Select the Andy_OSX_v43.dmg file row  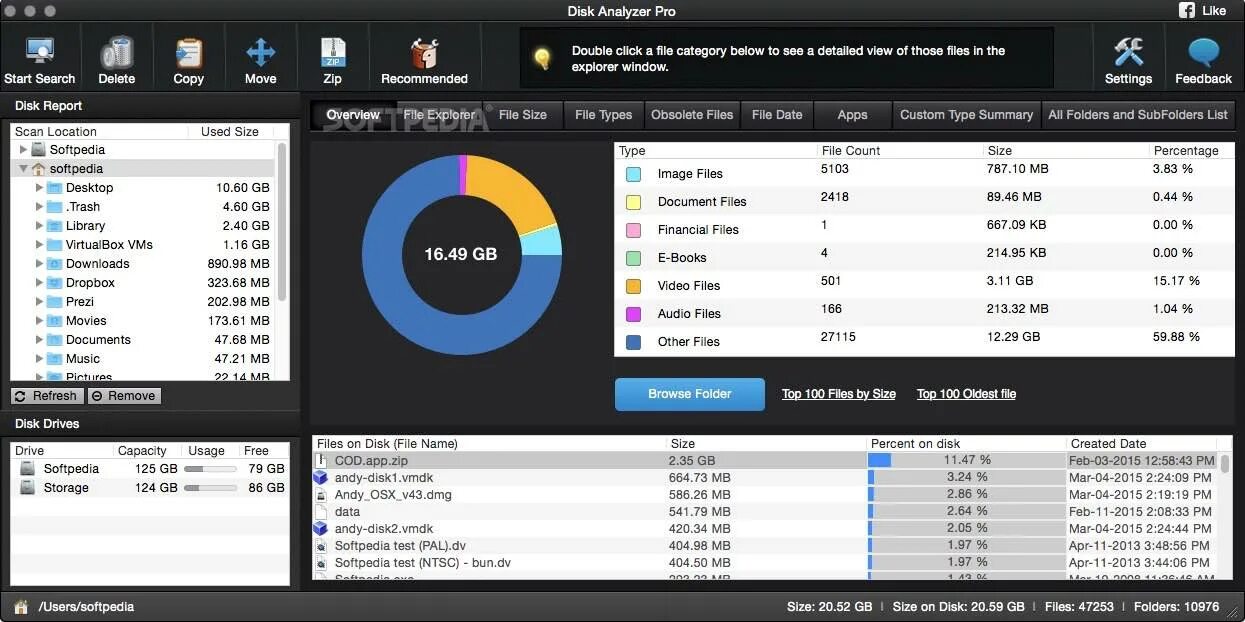tap(765, 495)
